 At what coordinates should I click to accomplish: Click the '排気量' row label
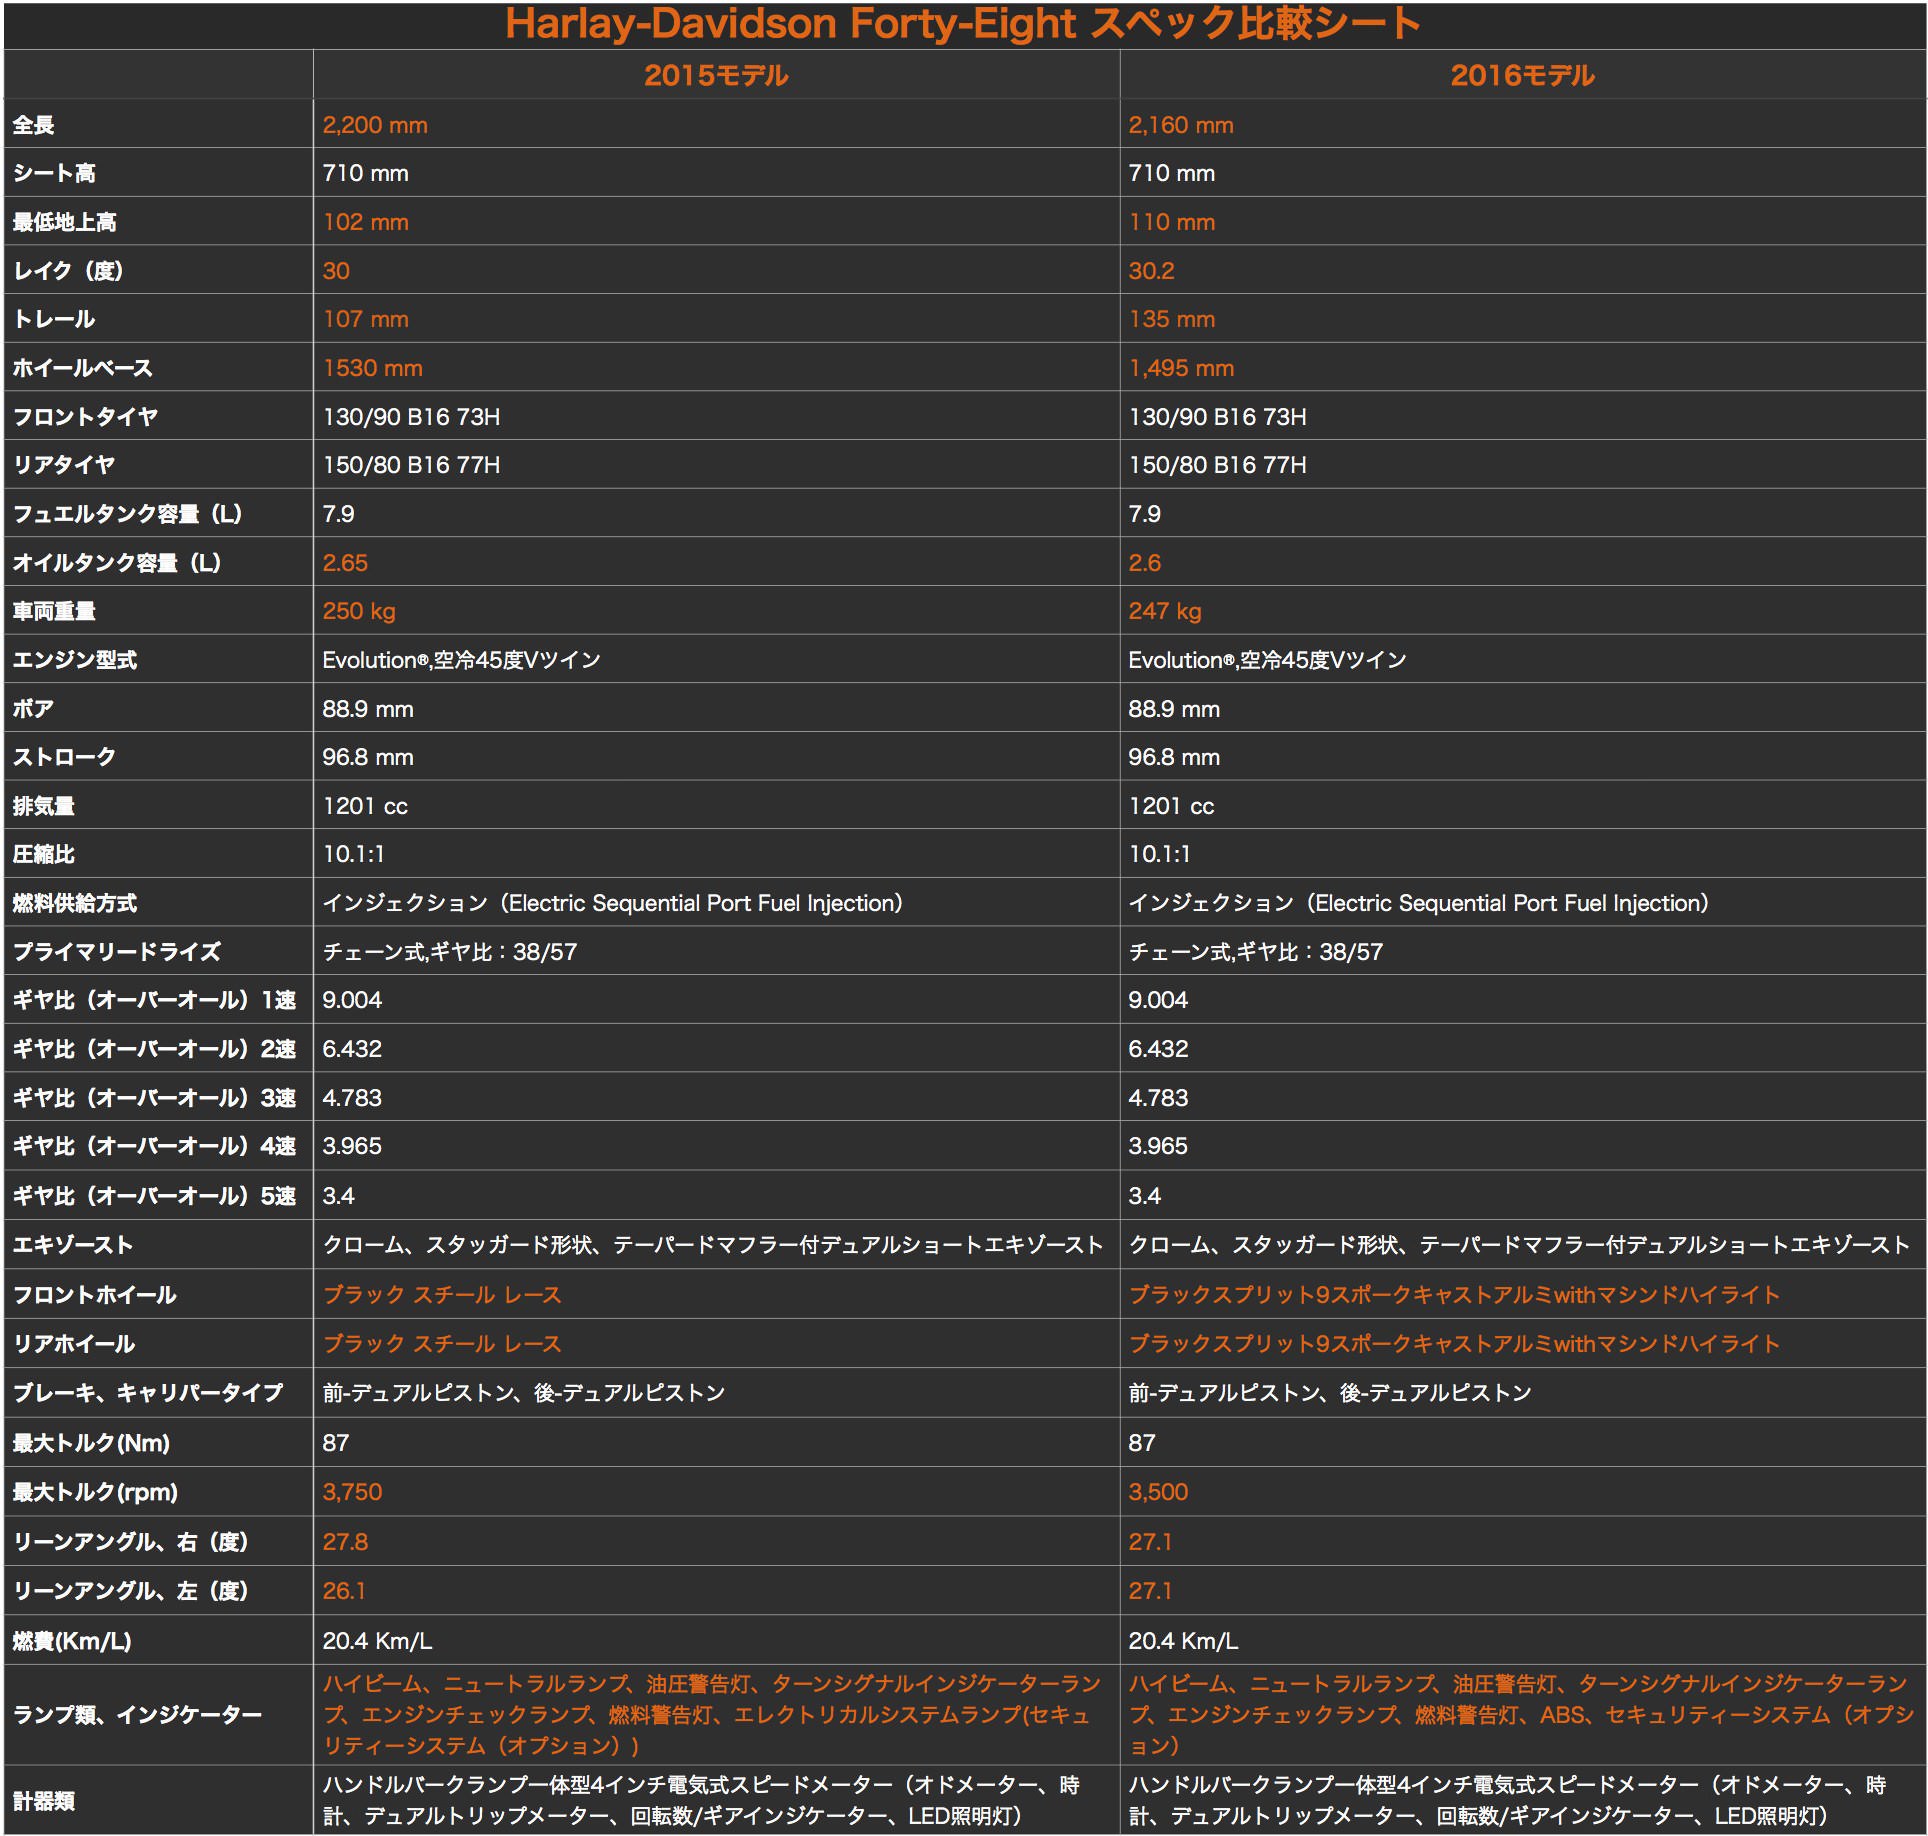(43, 806)
